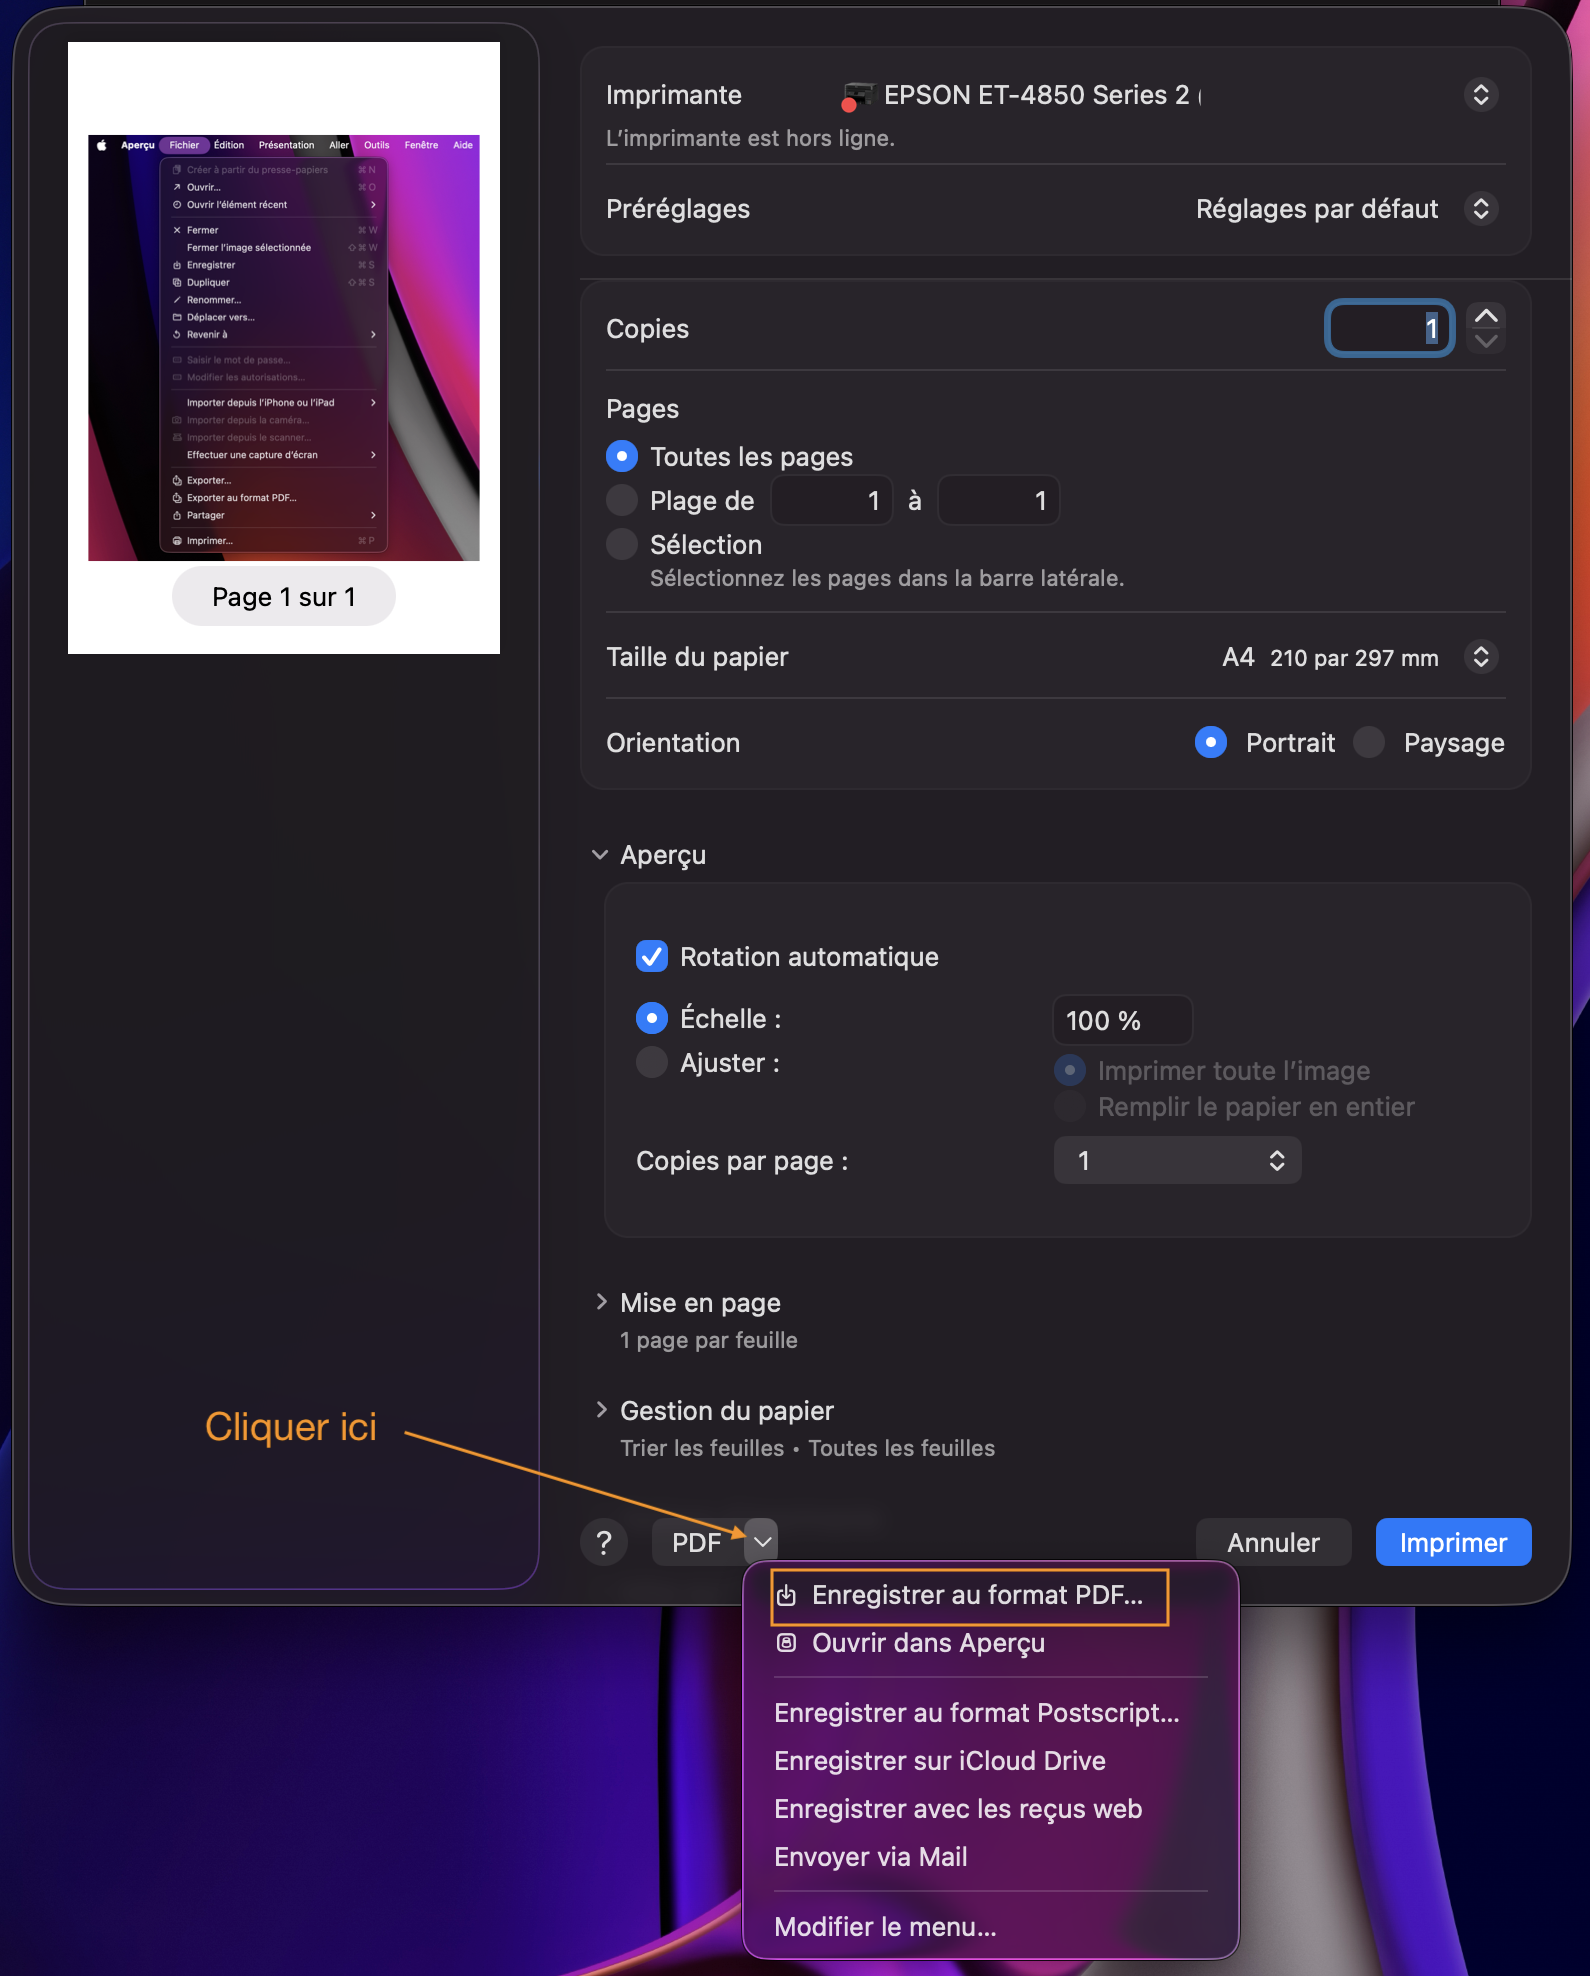Click the page range end field
Screen dimensions: 1590x1976
coord(998,500)
